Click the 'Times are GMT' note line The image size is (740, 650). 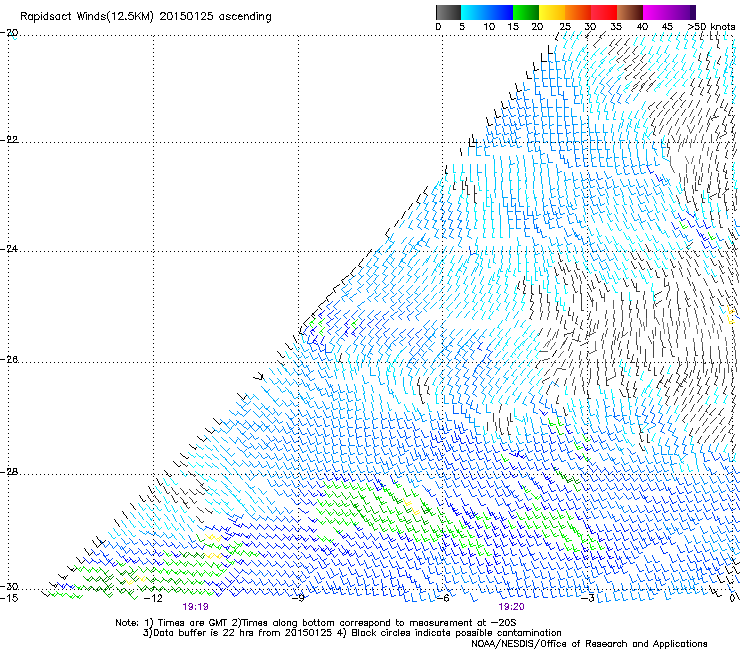click(316, 623)
